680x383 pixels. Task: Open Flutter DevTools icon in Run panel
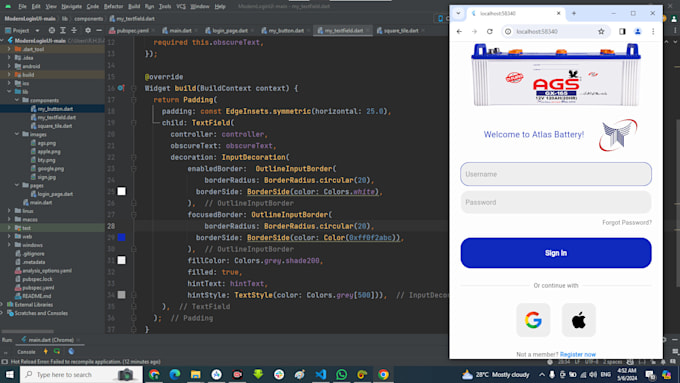tap(72, 351)
